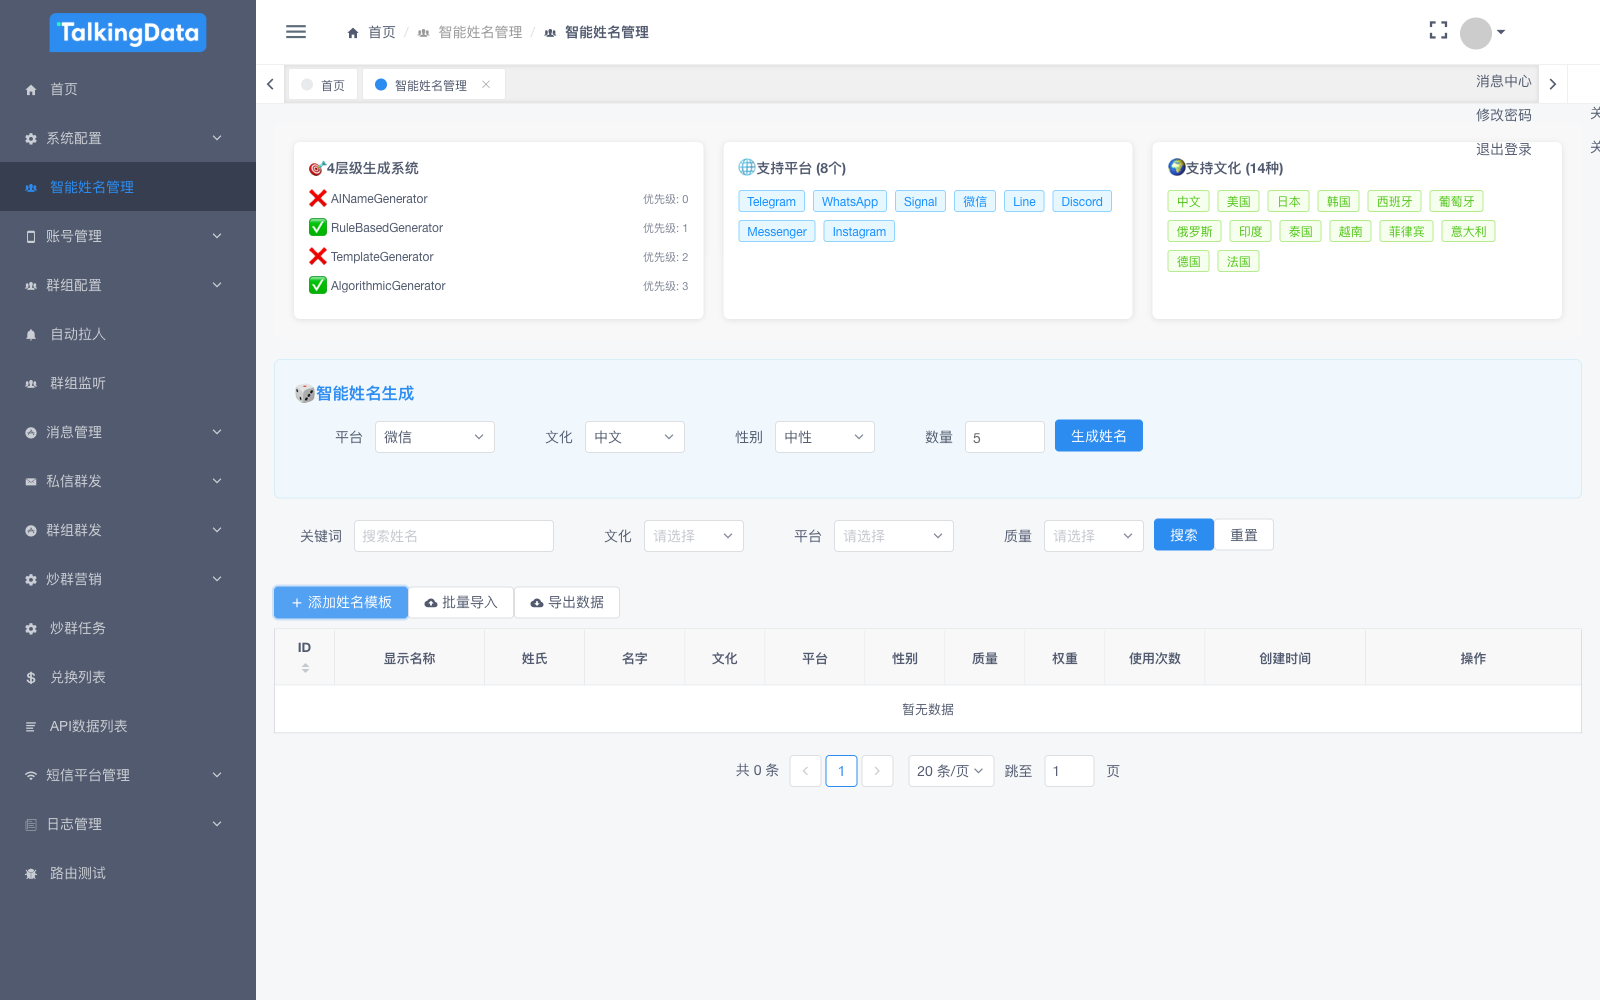Click the home icon in breadcrumb

point(353,33)
